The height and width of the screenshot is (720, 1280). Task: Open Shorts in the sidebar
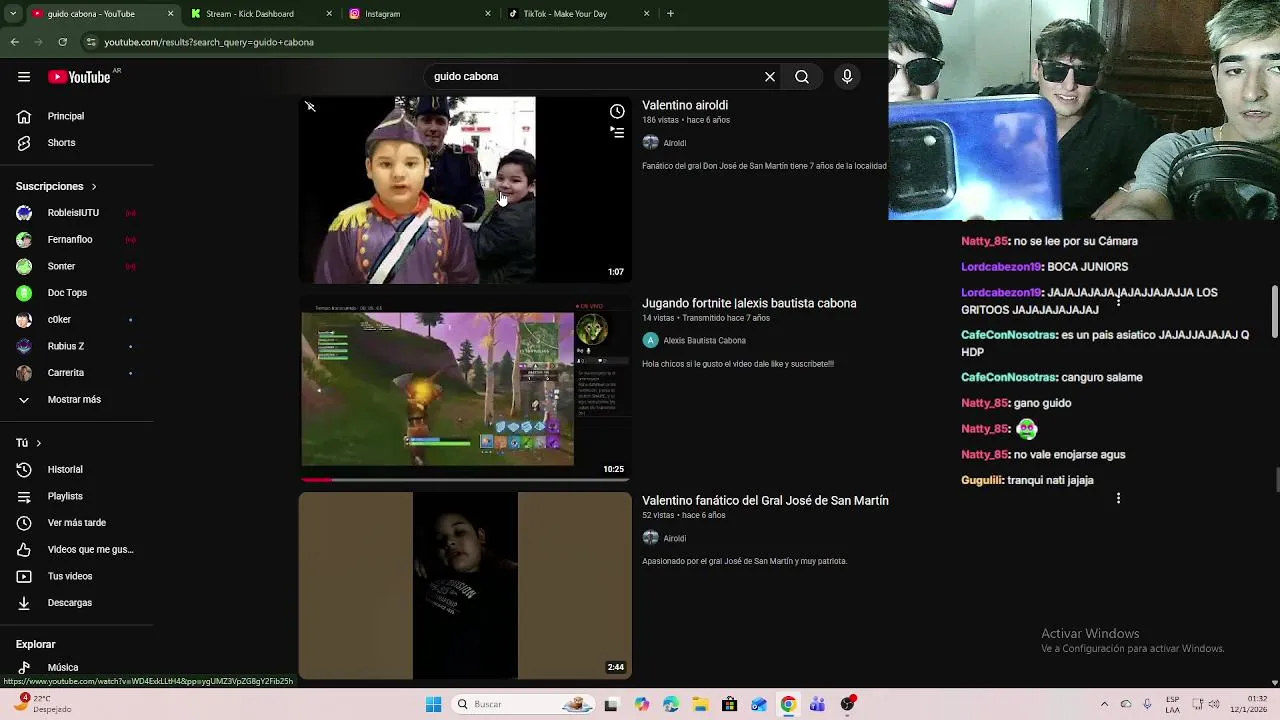(x=76, y=143)
